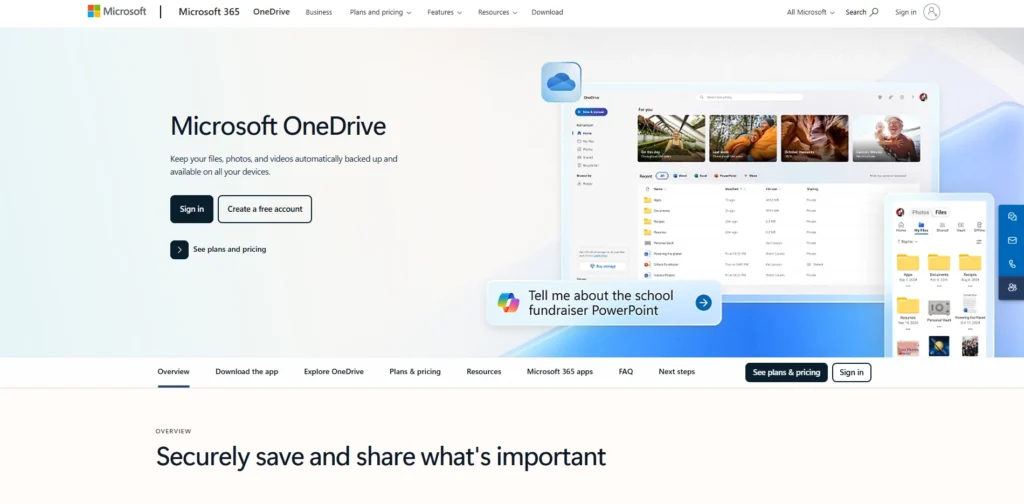Open the orange sleeping bag couple thumbnail

[x=743, y=138]
